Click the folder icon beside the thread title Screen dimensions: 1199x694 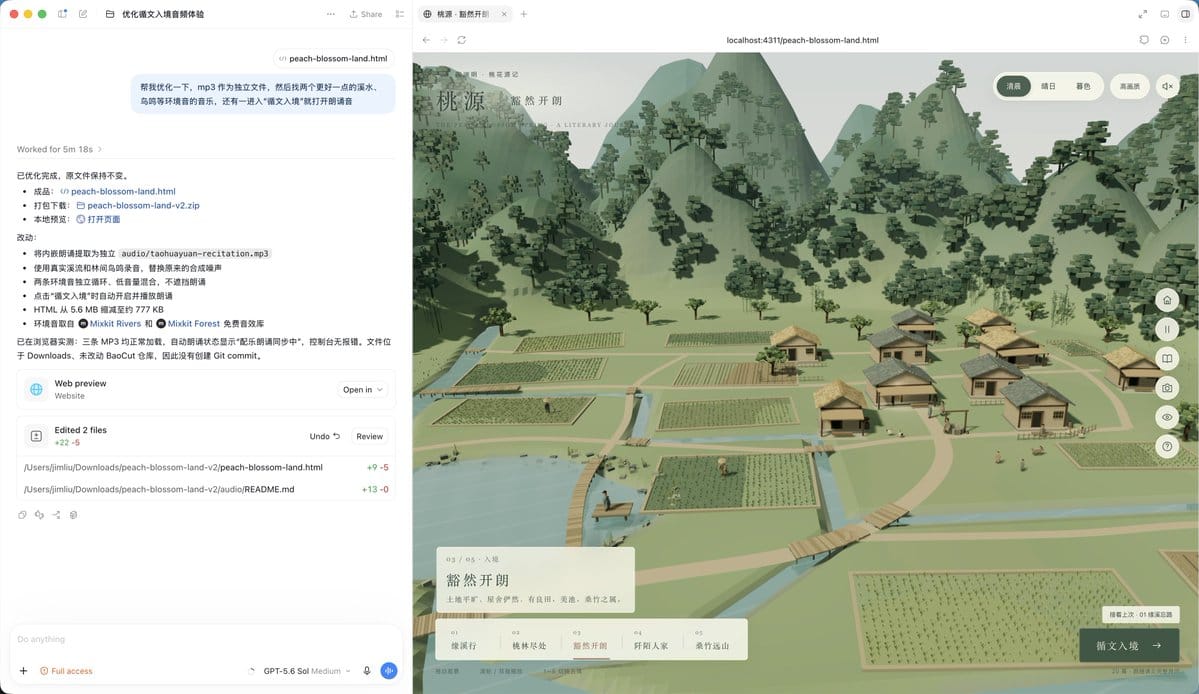click(109, 14)
